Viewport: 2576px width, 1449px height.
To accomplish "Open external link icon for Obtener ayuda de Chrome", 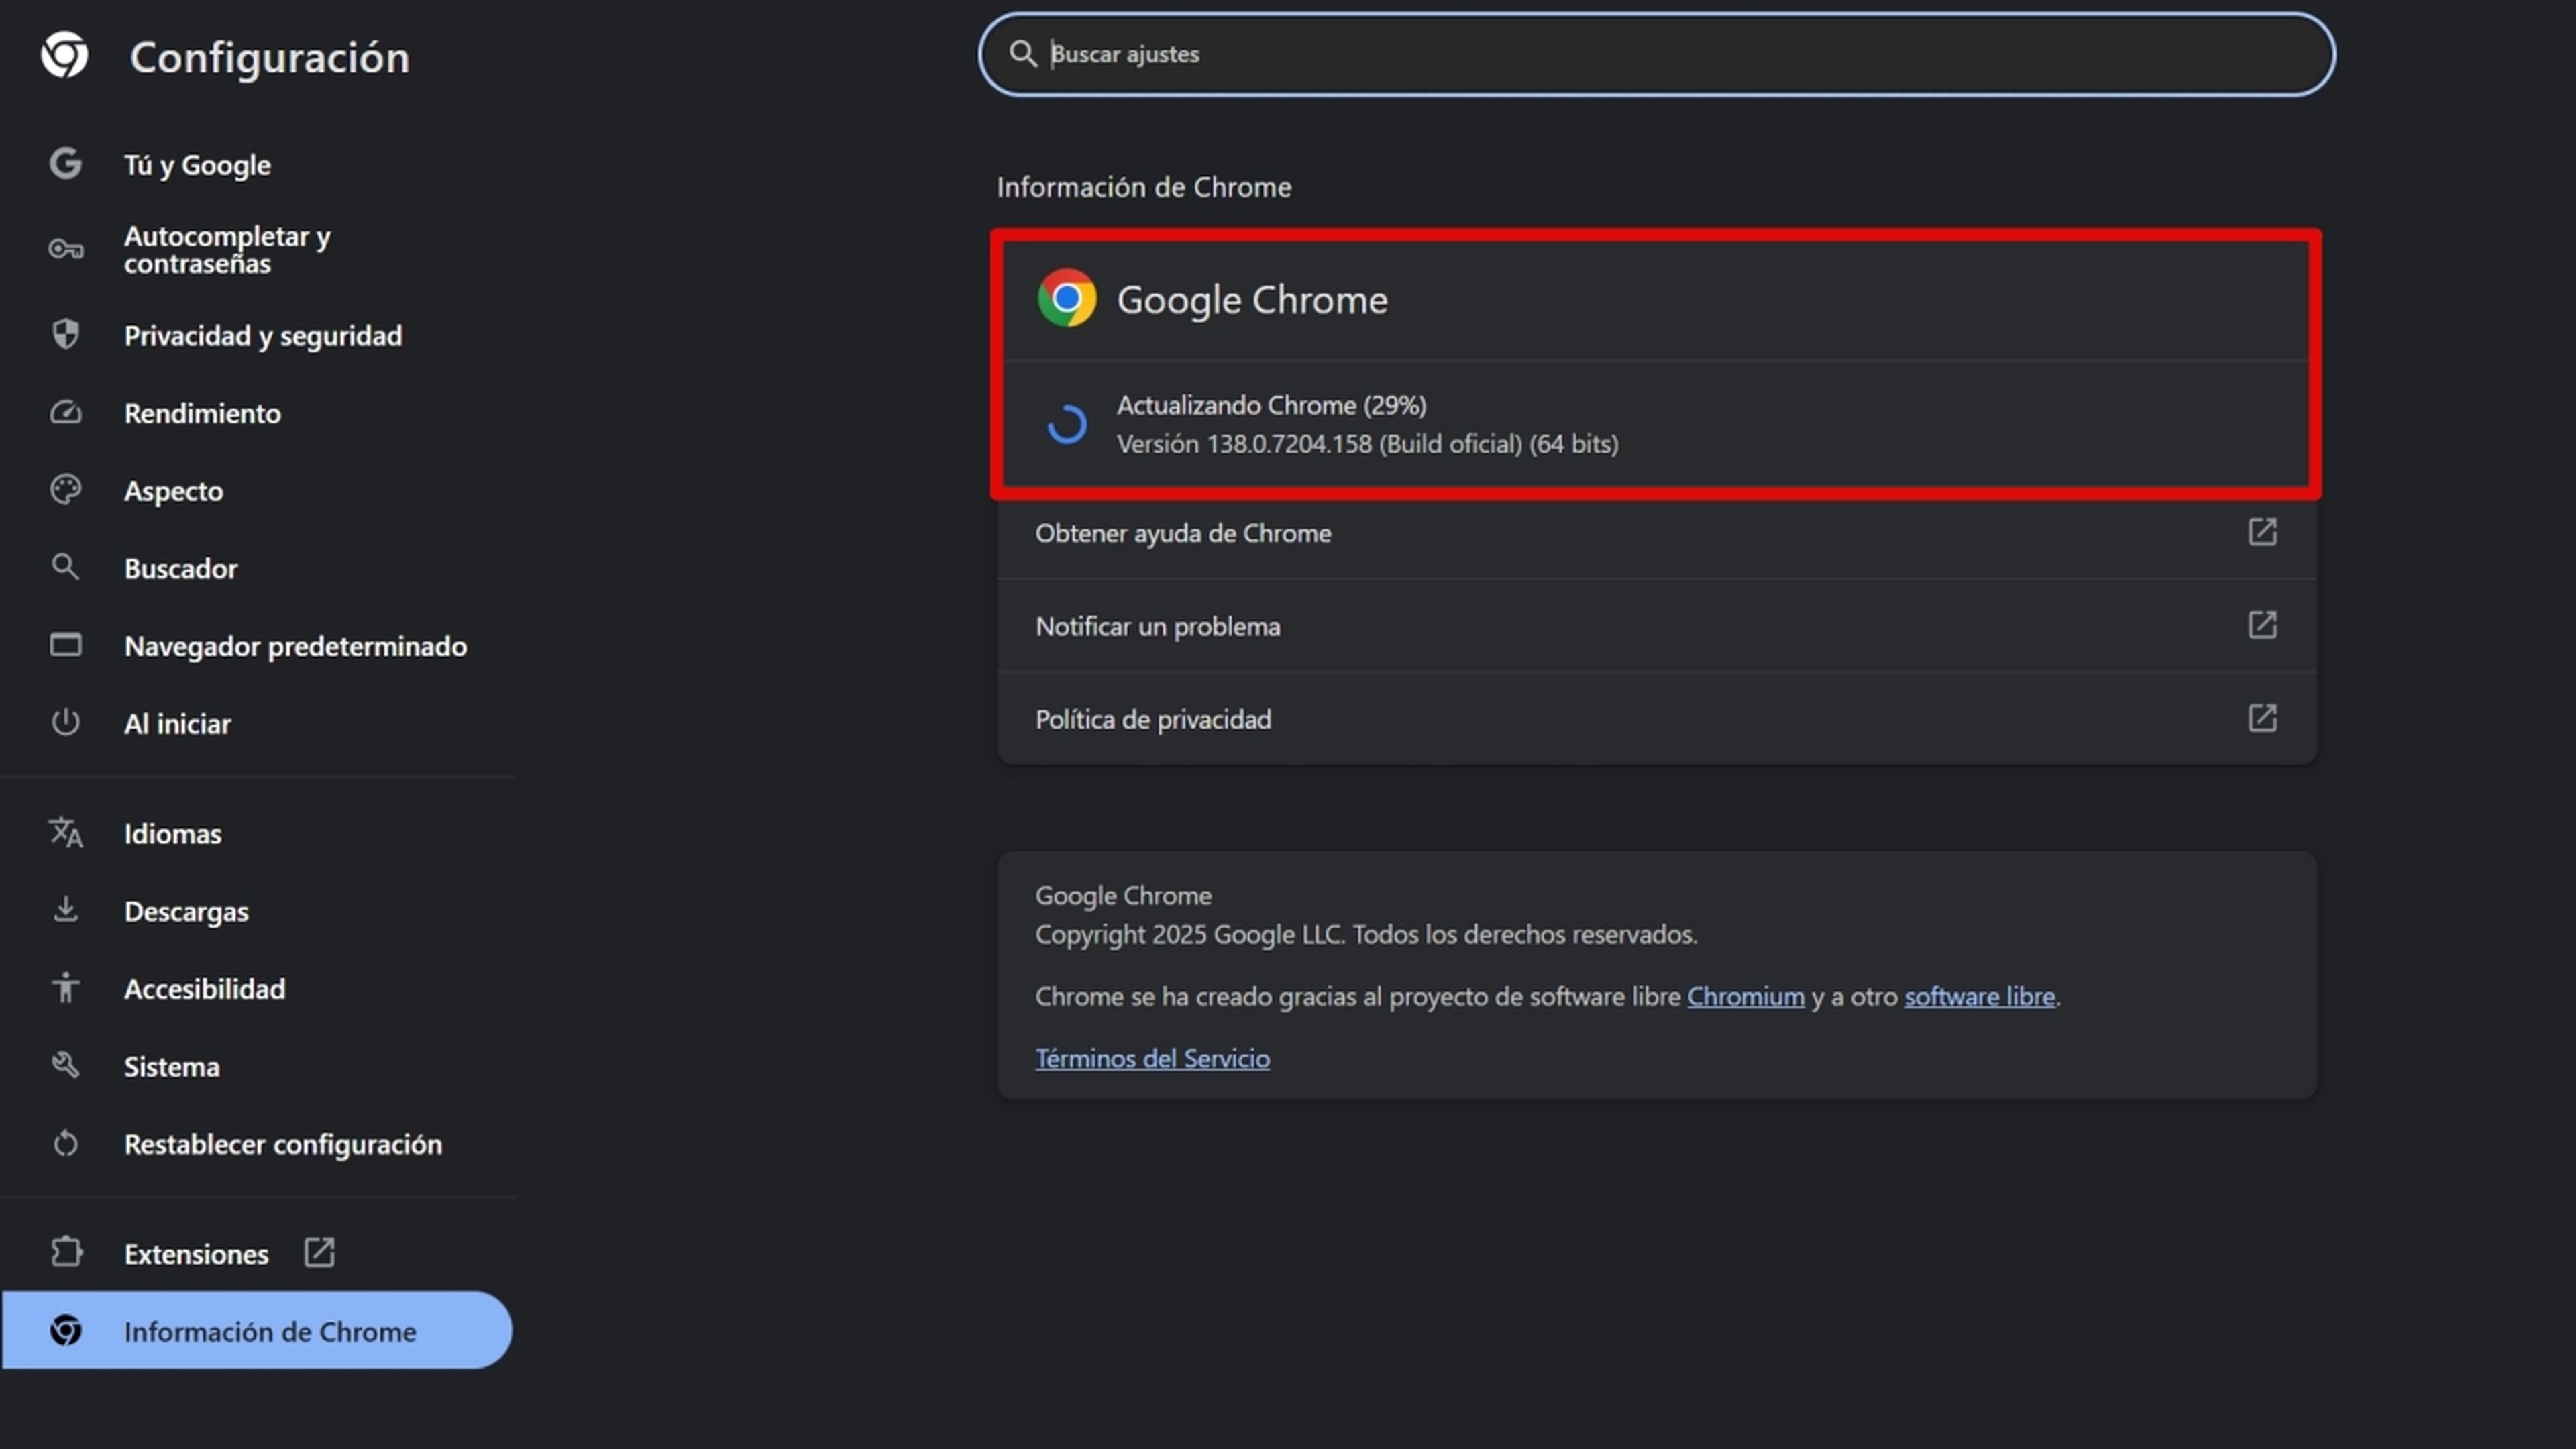I will (x=2262, y=532).
